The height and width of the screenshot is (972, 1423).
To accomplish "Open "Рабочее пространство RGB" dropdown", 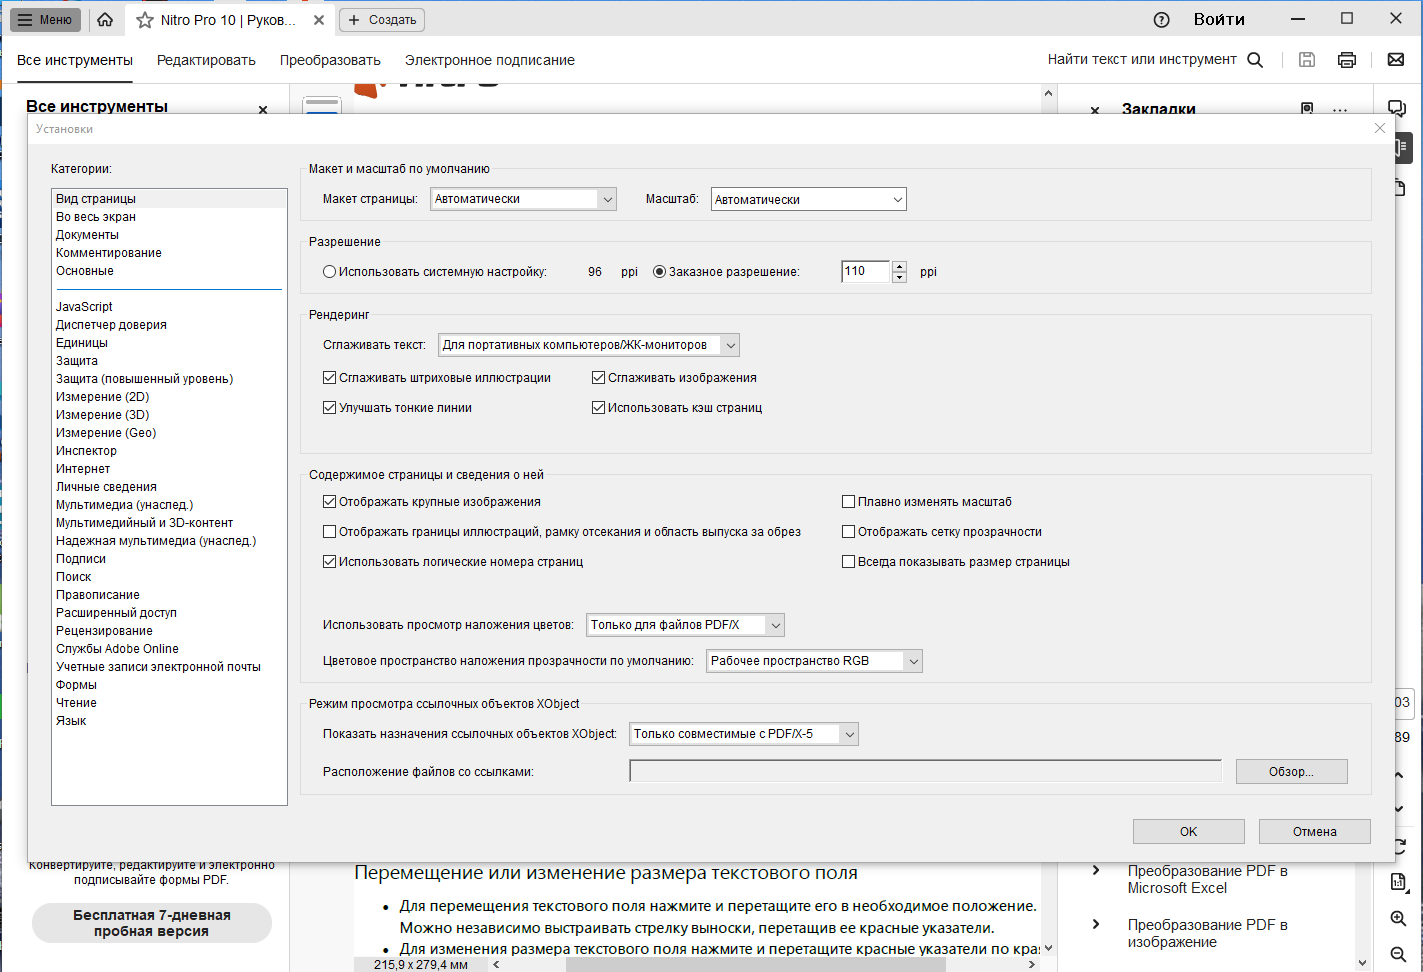I will (x=814, y=661).
